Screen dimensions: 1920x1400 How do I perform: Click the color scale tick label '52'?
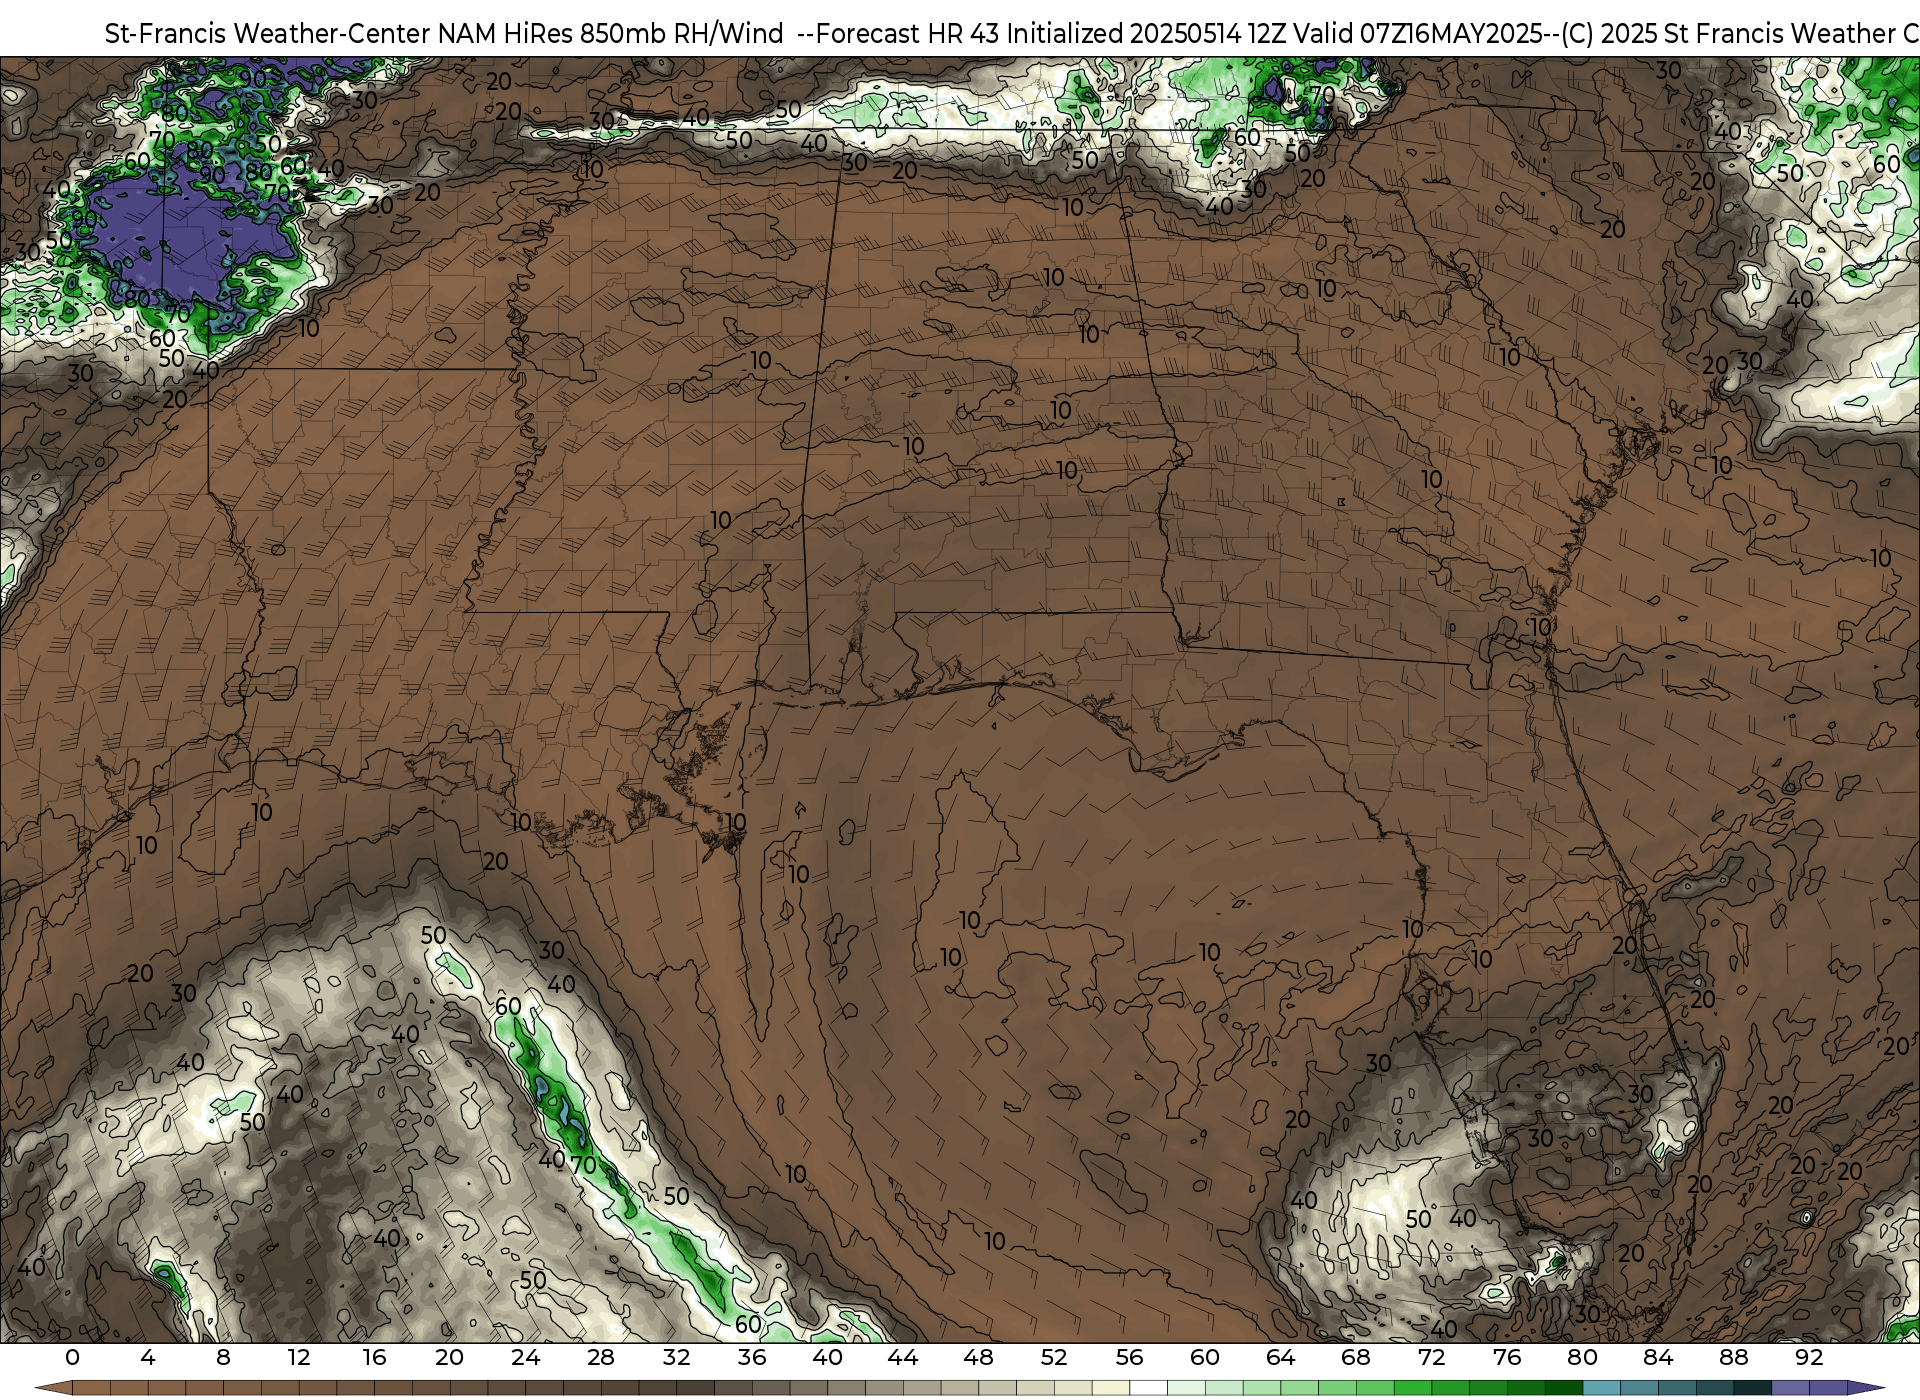tap(1054, 1357)
